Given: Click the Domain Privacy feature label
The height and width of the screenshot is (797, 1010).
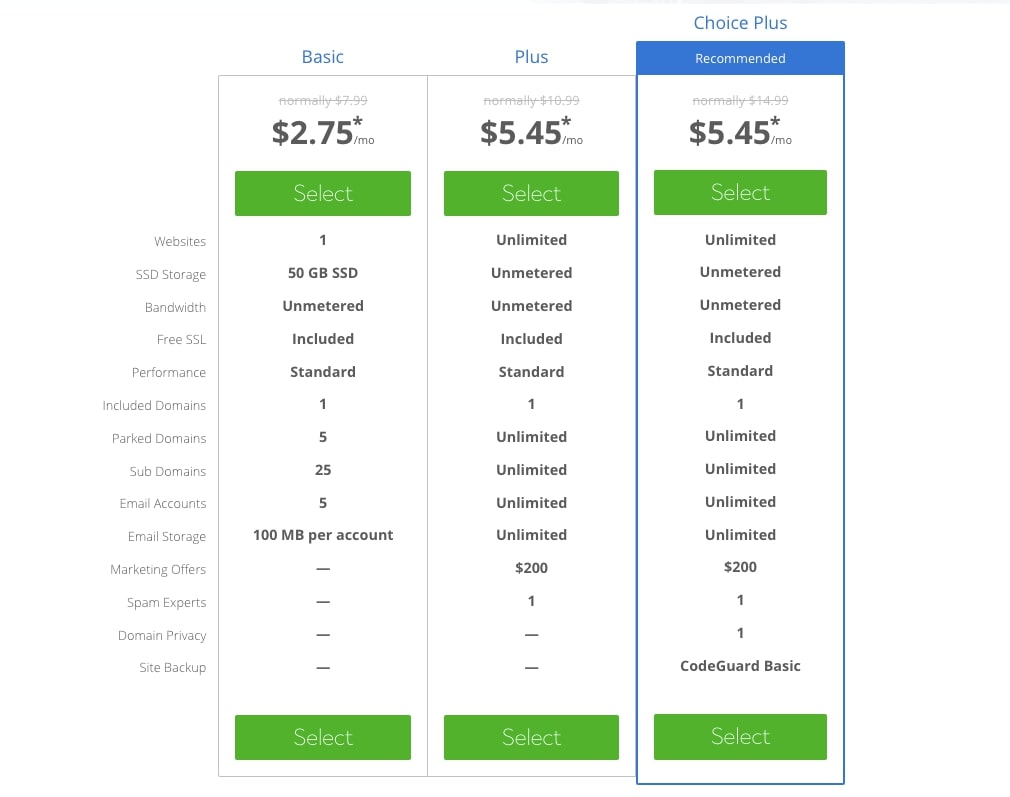Looking at the screenshot, I should pos(162,635).
